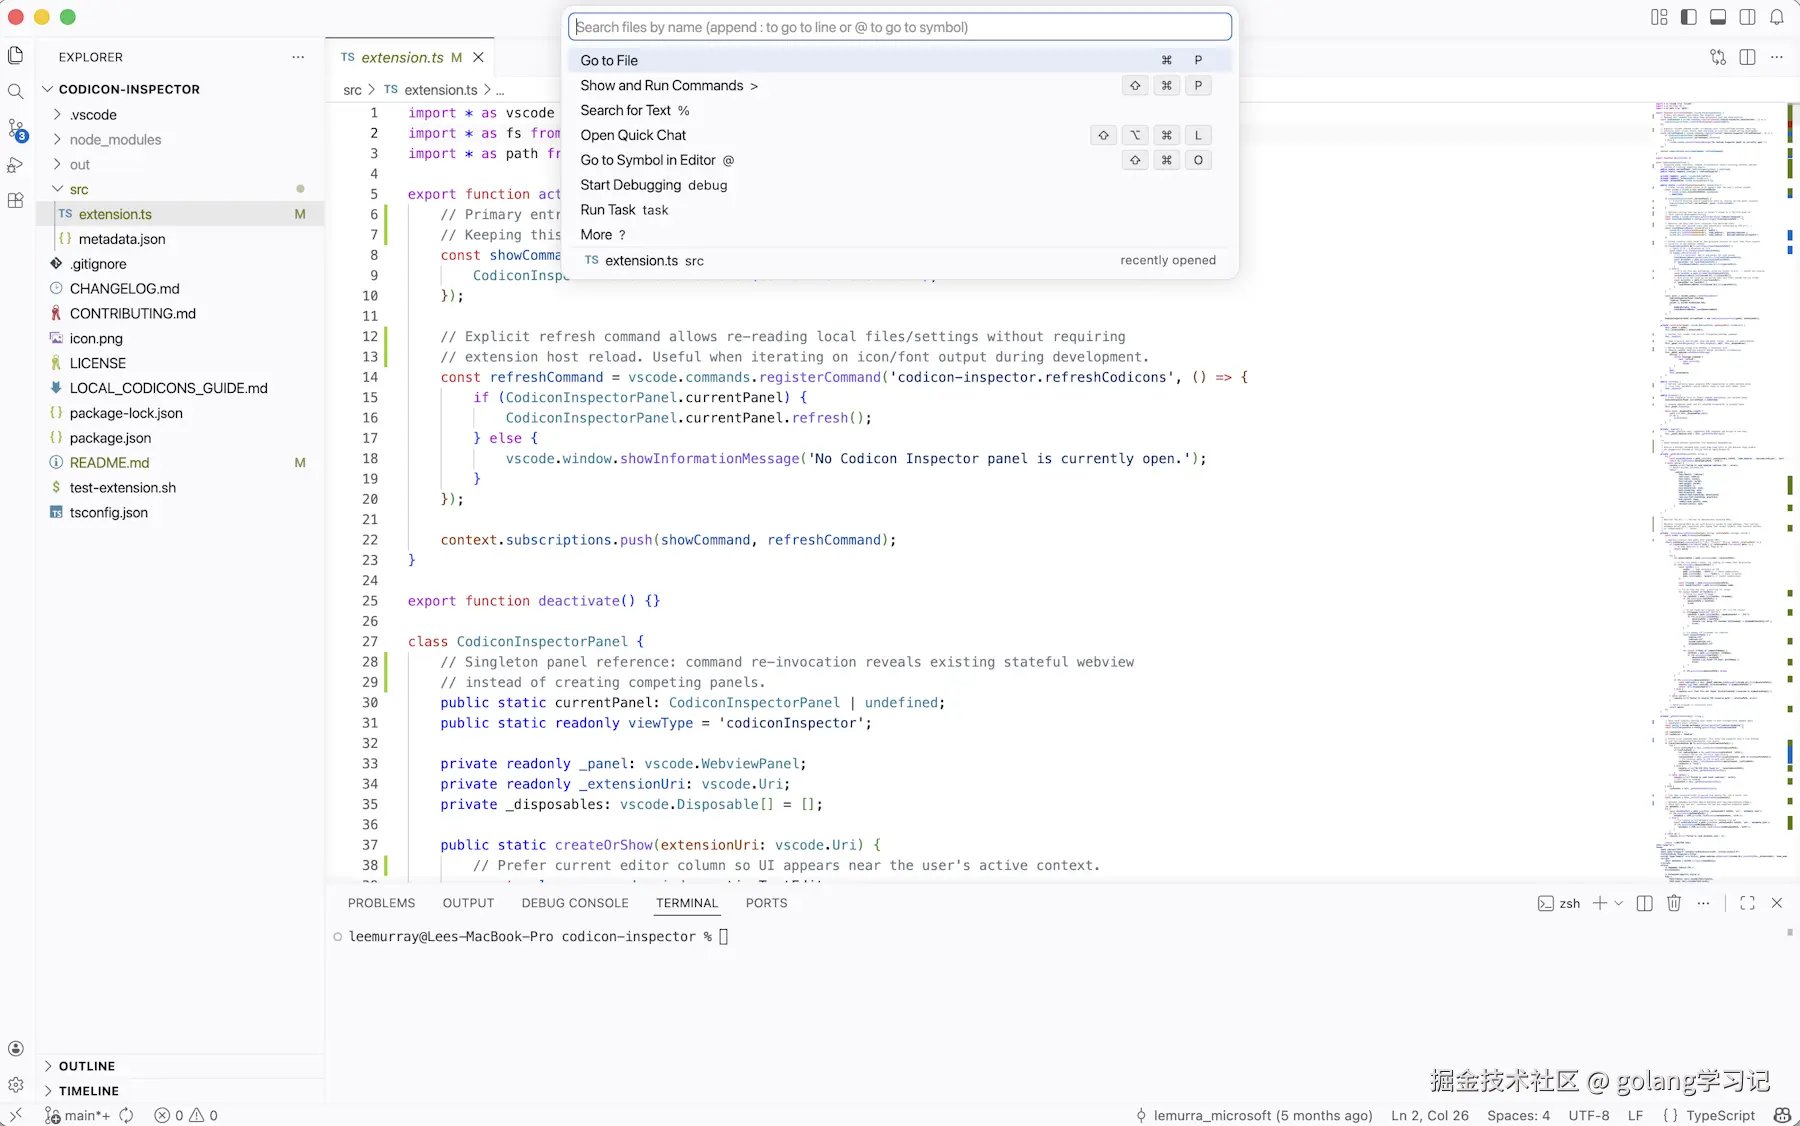Choose Go to File in quick pick
Image resolution: width=1800 pixels, height=1126 pixels.
pos(899,61)
